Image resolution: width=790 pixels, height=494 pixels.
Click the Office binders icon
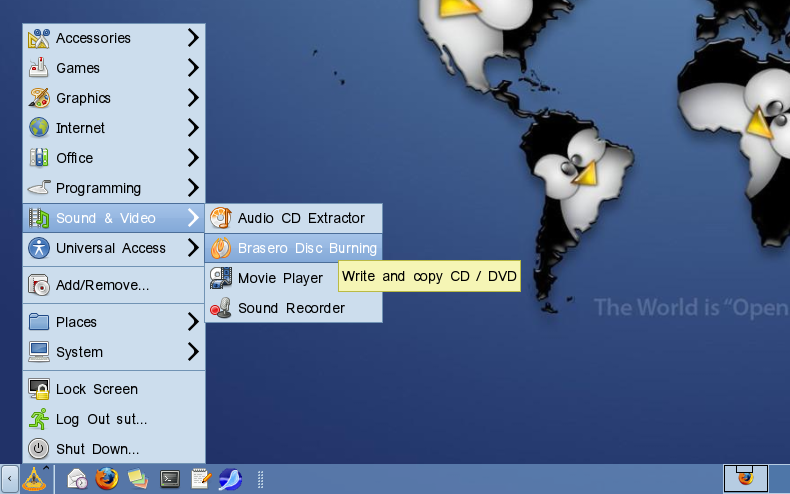(x=39, y=158)
